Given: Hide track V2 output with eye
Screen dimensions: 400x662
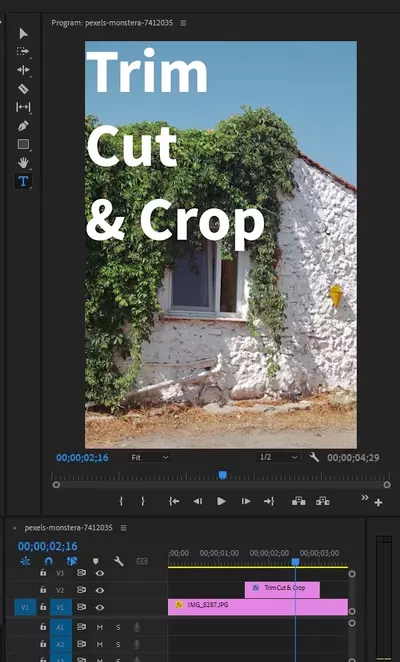Looking at the screenshot, I should coord(100,590).
